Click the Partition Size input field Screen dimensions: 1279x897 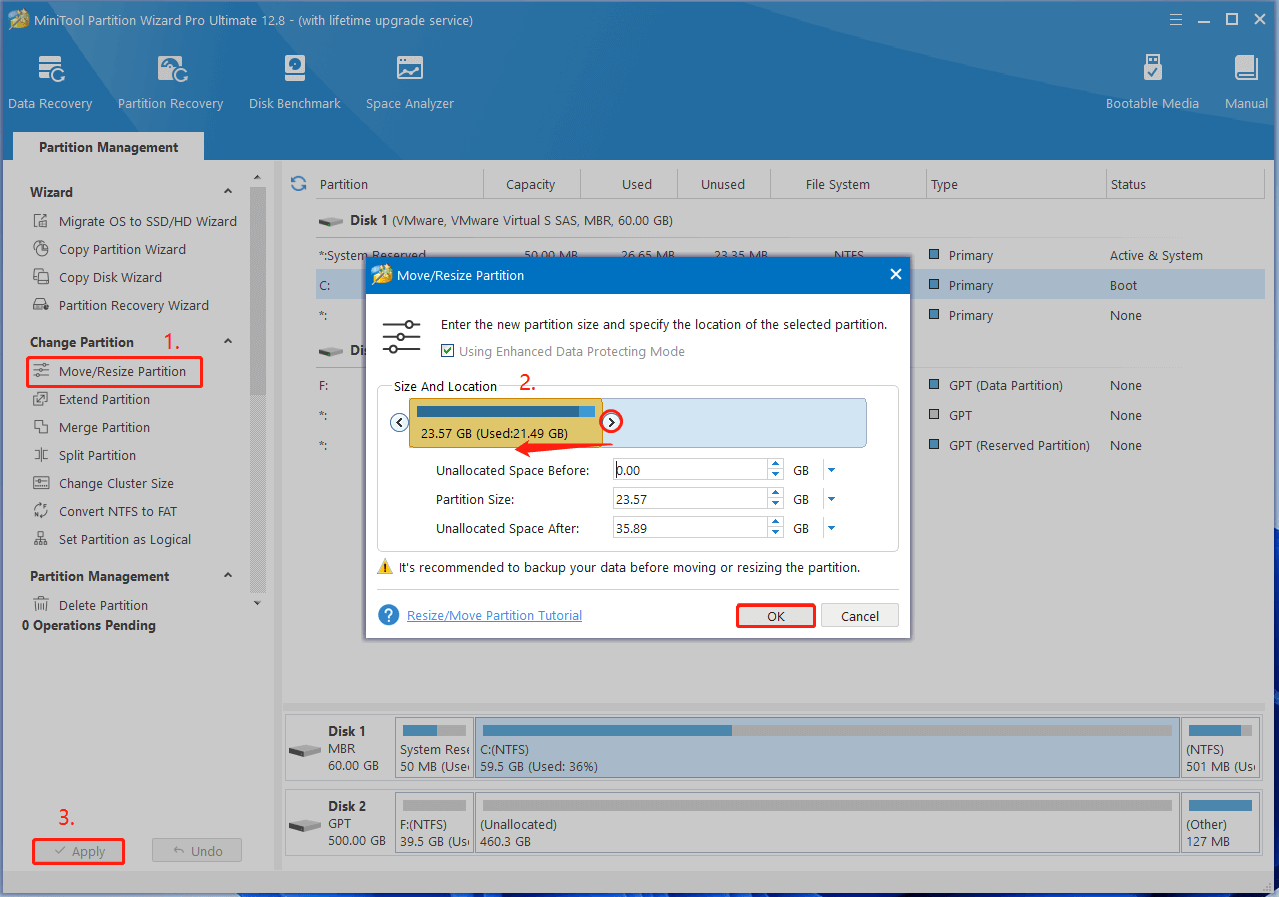point(690,499)
